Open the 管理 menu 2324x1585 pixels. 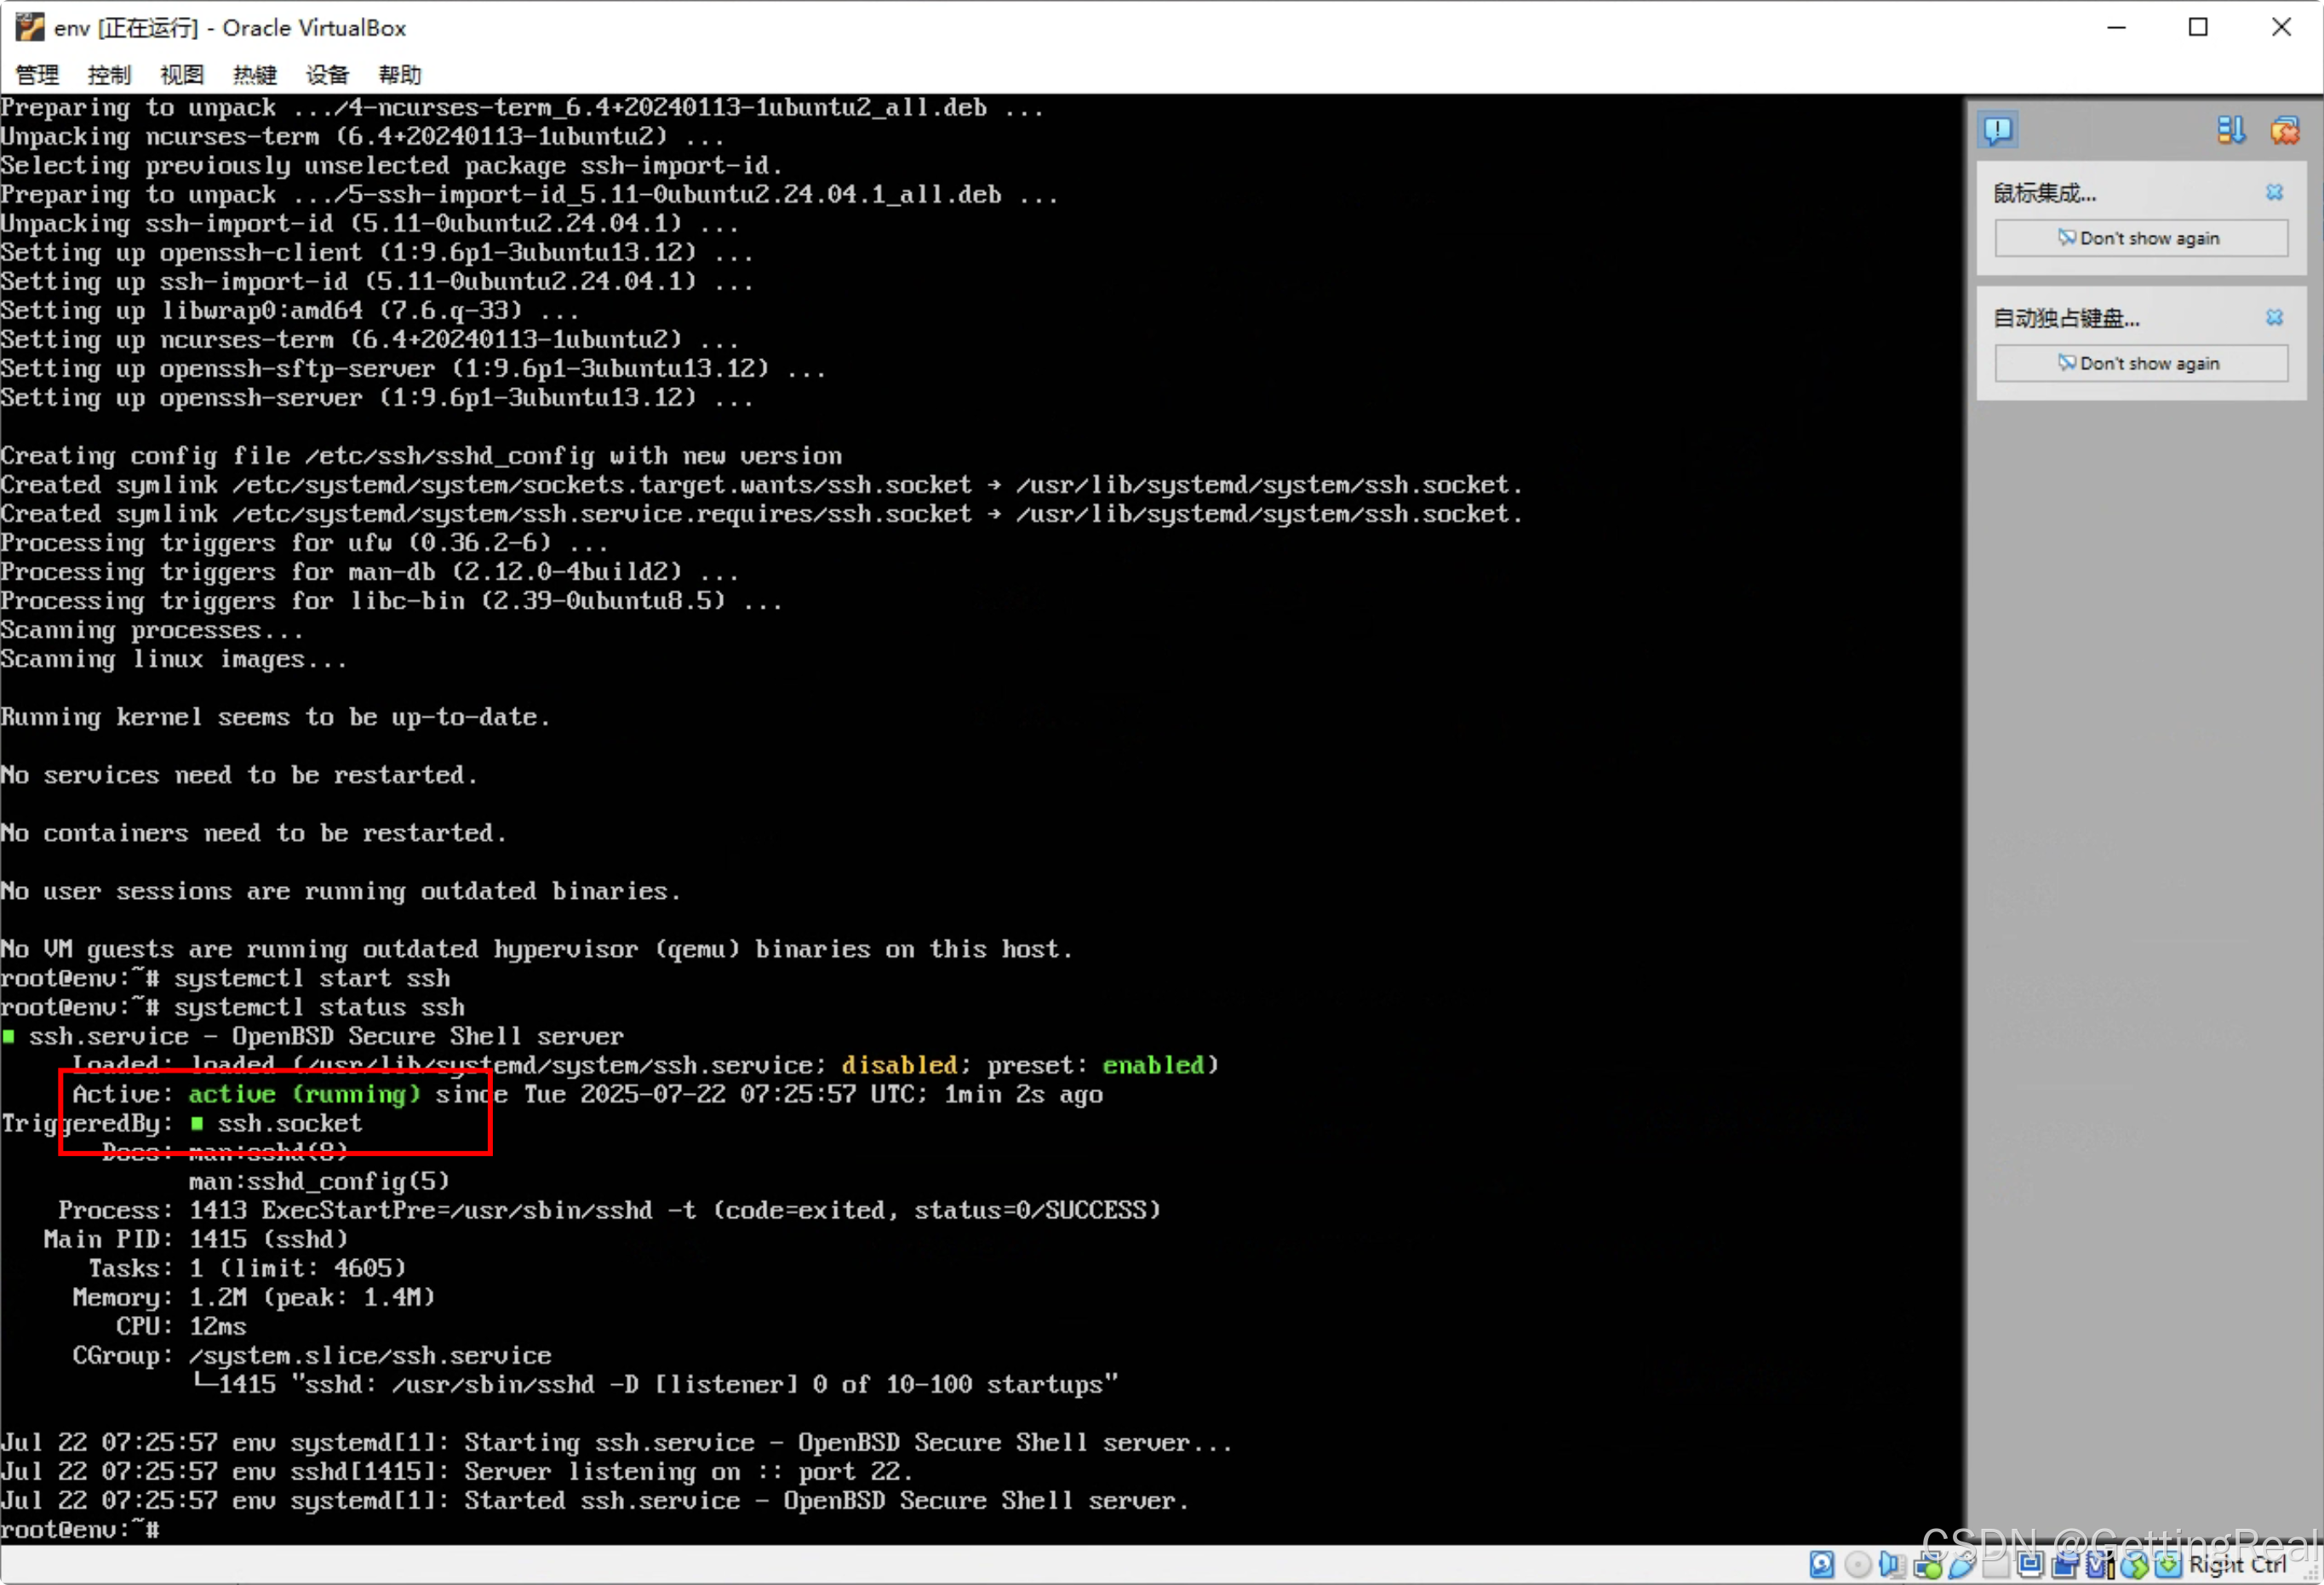click(x=37, y=74)
